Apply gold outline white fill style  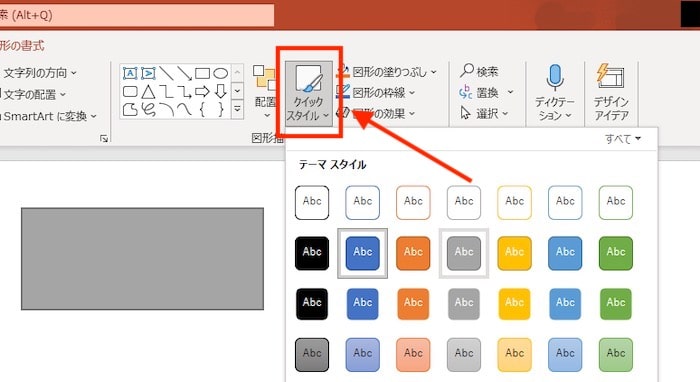click(515, 203)
